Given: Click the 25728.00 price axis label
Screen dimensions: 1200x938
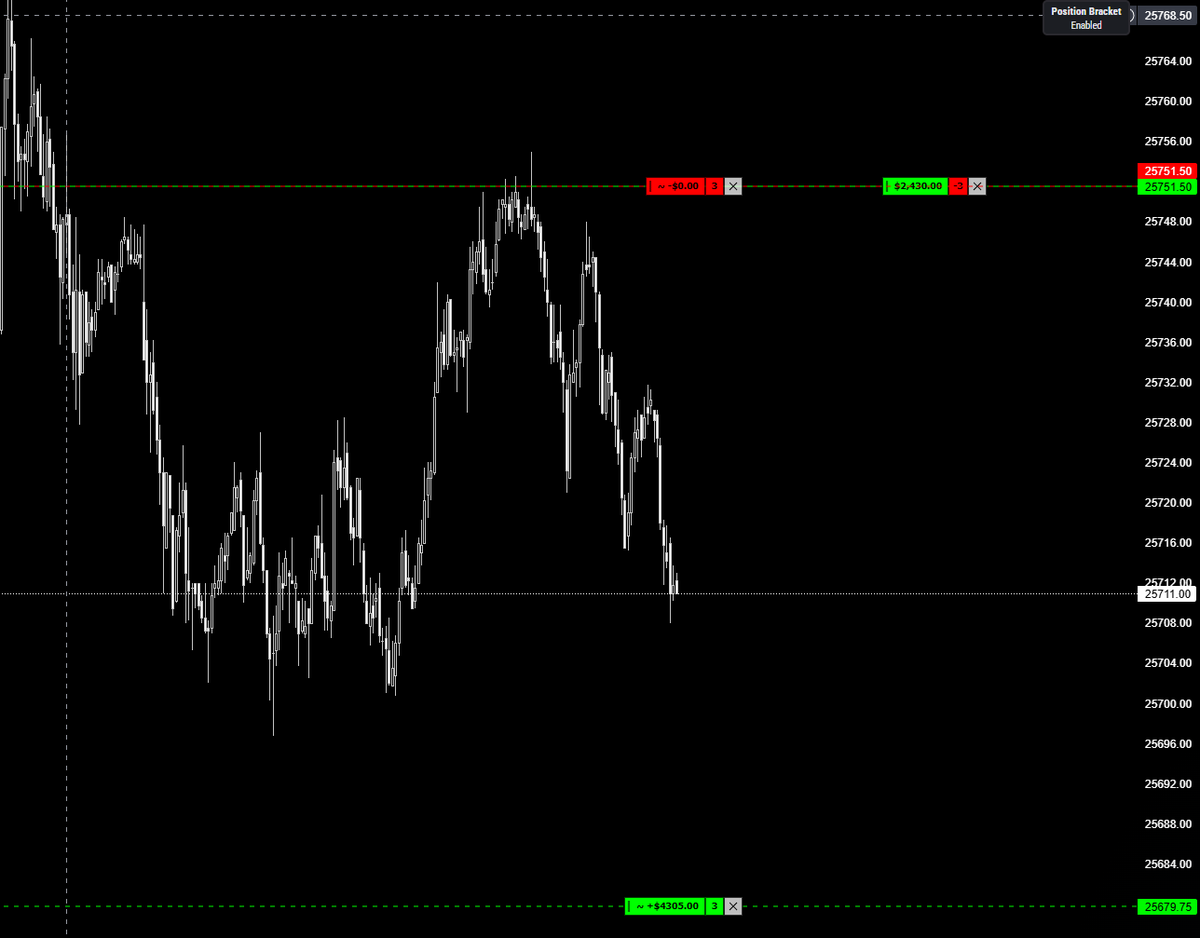Looking at the screenshot, I should [x=1167, y=423].
